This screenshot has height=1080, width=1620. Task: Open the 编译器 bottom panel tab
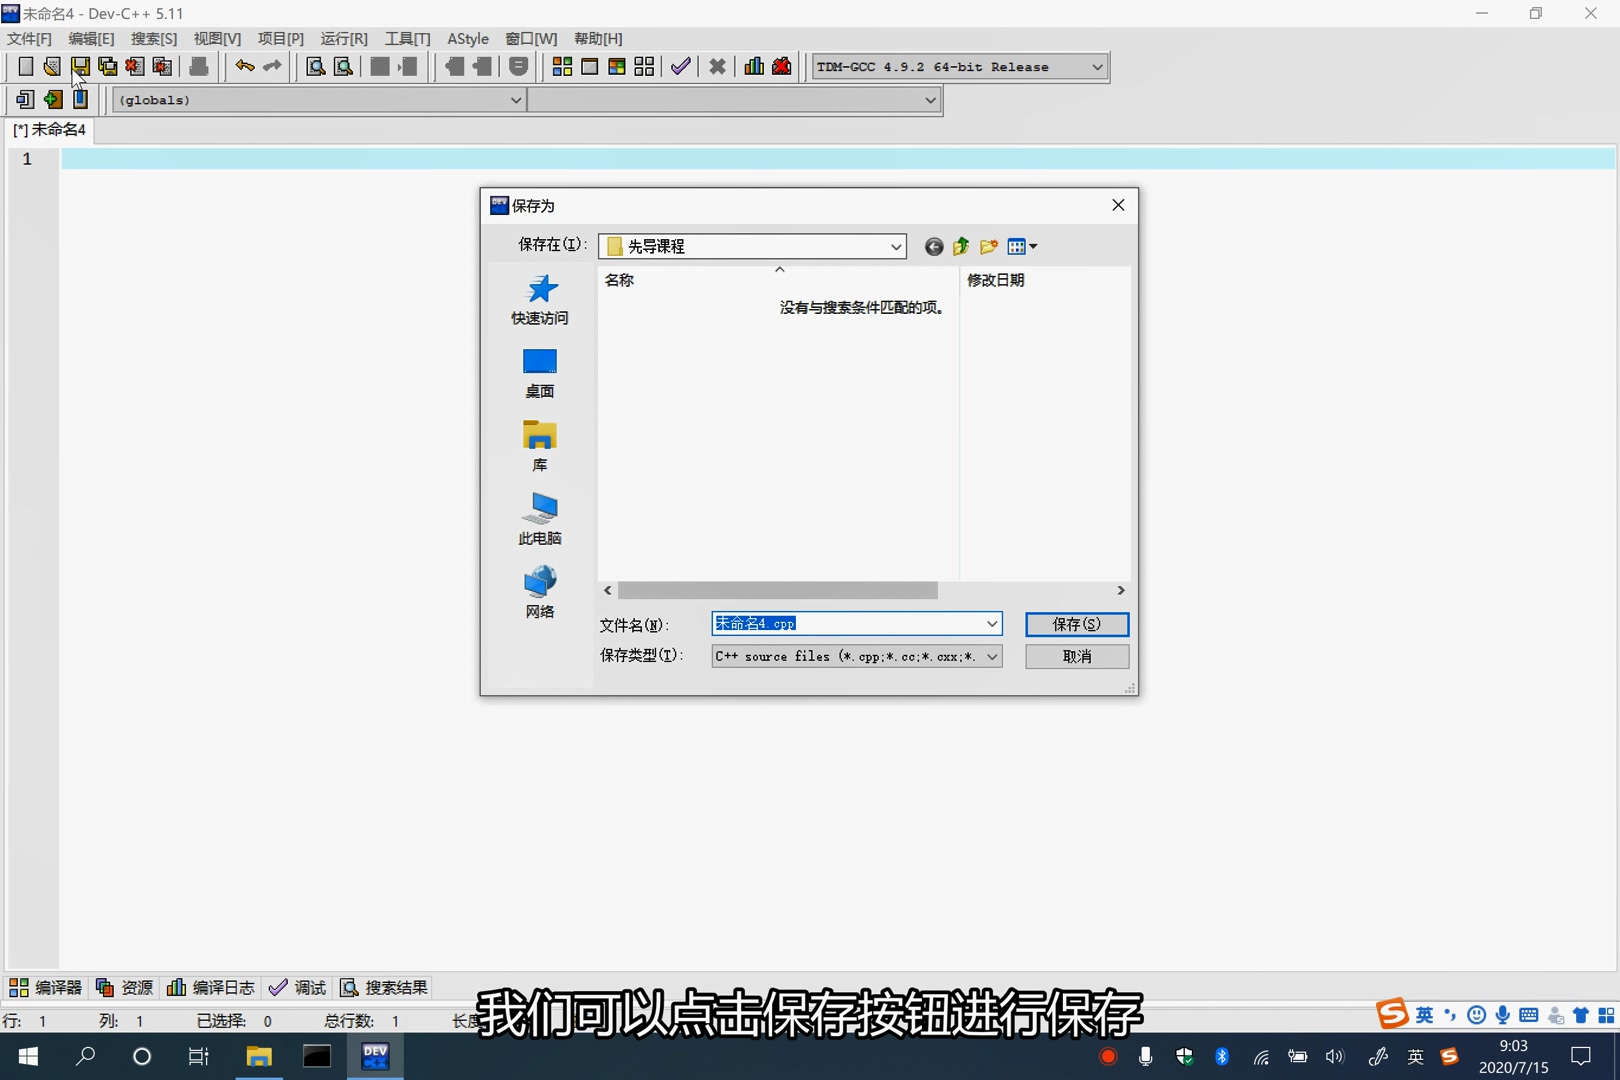click(46, 988)
